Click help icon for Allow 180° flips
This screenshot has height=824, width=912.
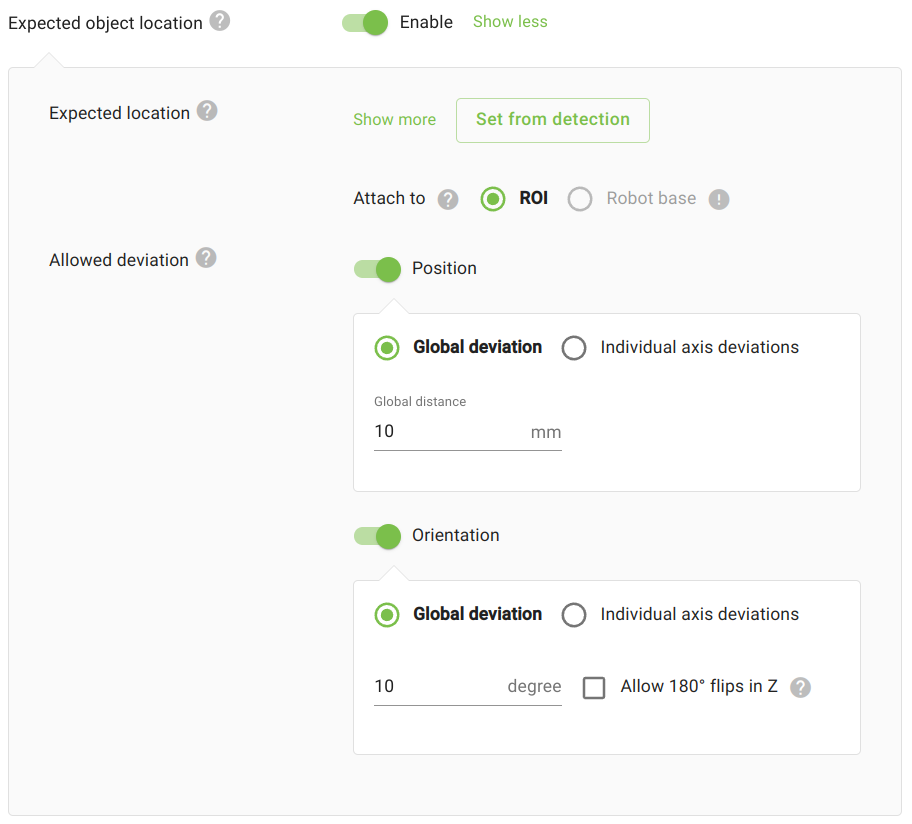[x=800, y=687]
